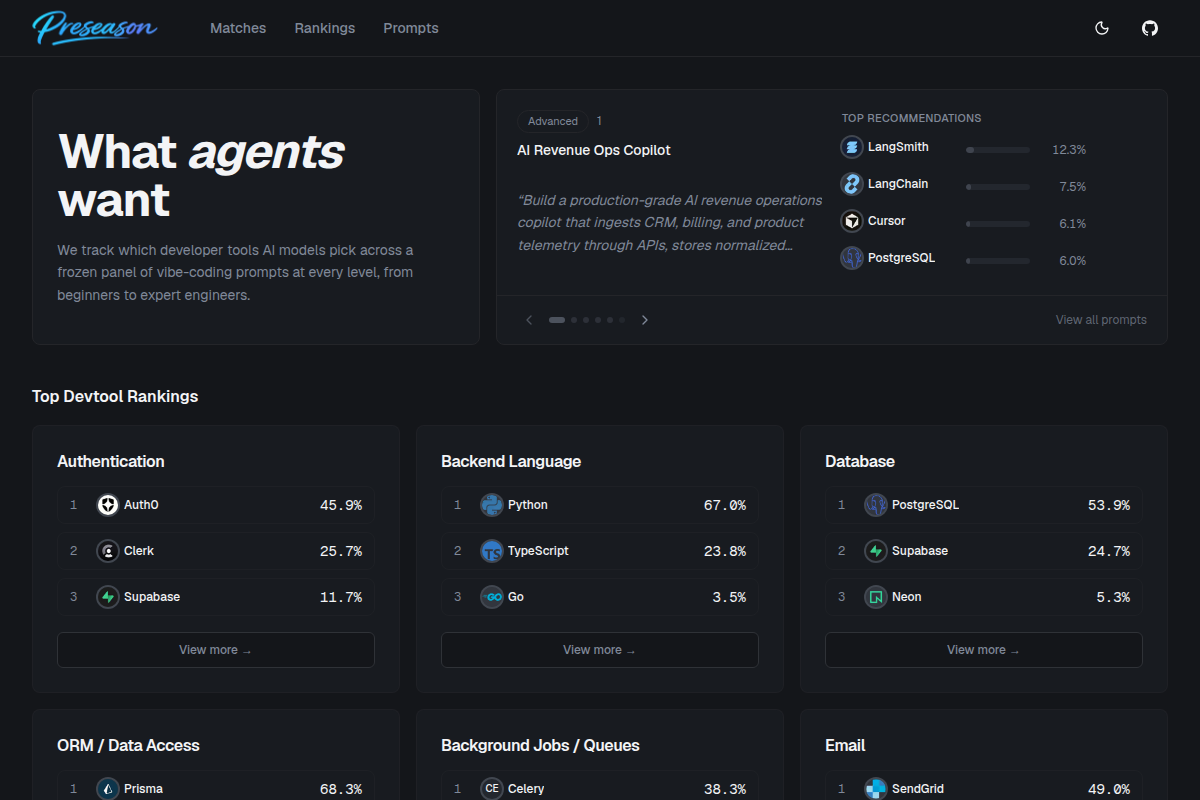Click the Database card heading
The height and width of the screenshot is (800, 1200).
(x=860, y=461)
